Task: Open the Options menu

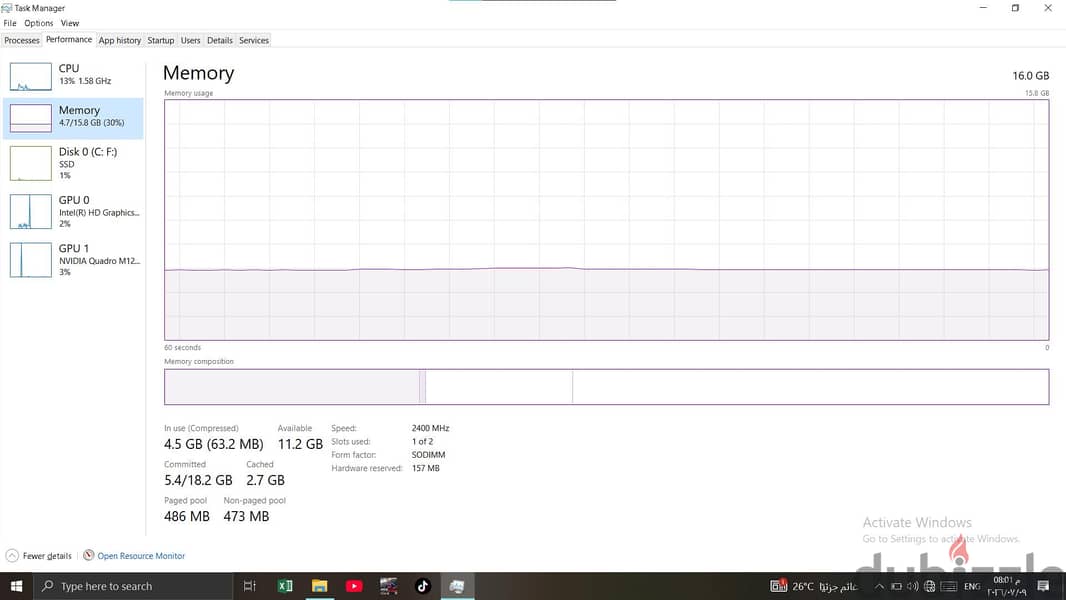Action: (39, 23)
